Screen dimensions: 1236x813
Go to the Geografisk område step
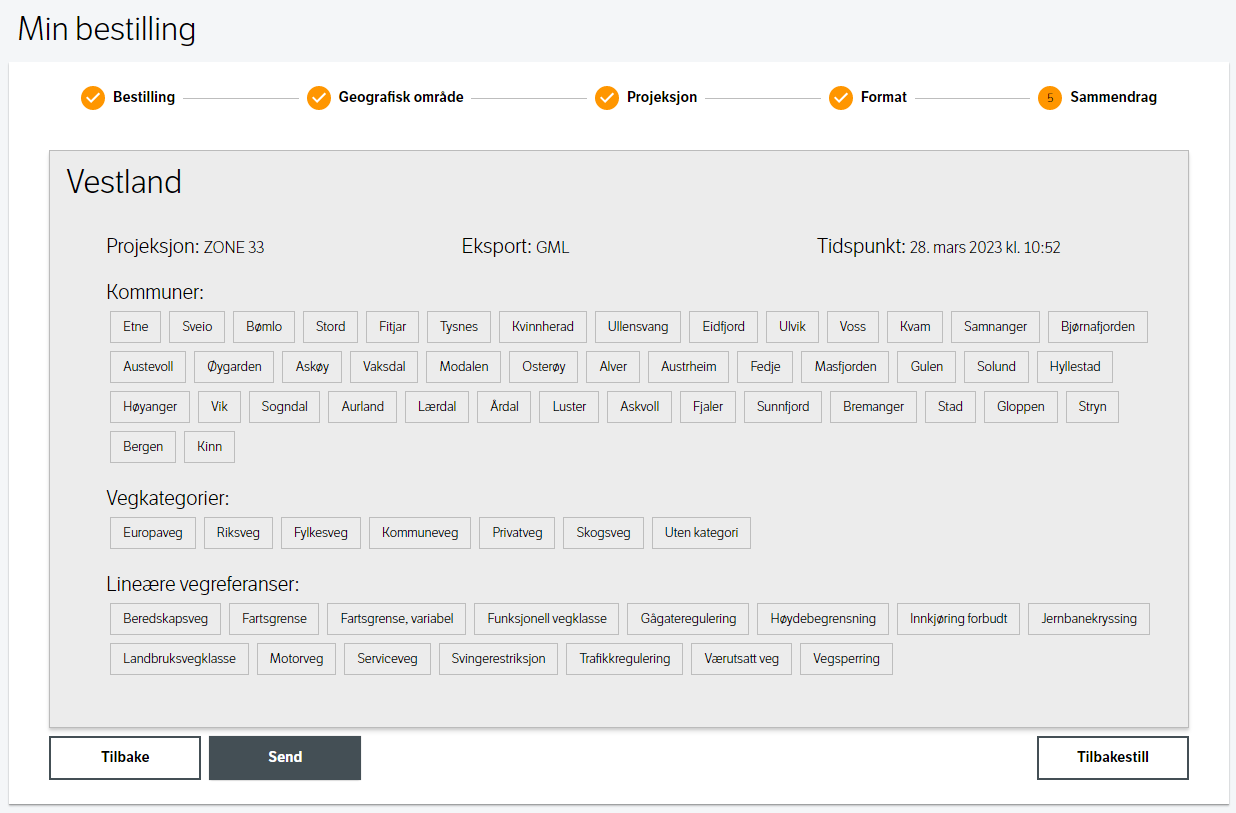pyautogui.click(x=385, y=98)
